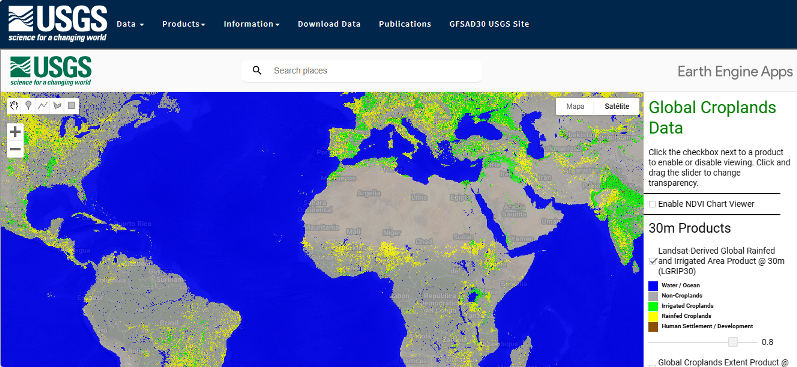Viewport: 797px width, 367px height.
Task: Click the Global Croplands Extent Product label
Action: pos(723,362)
